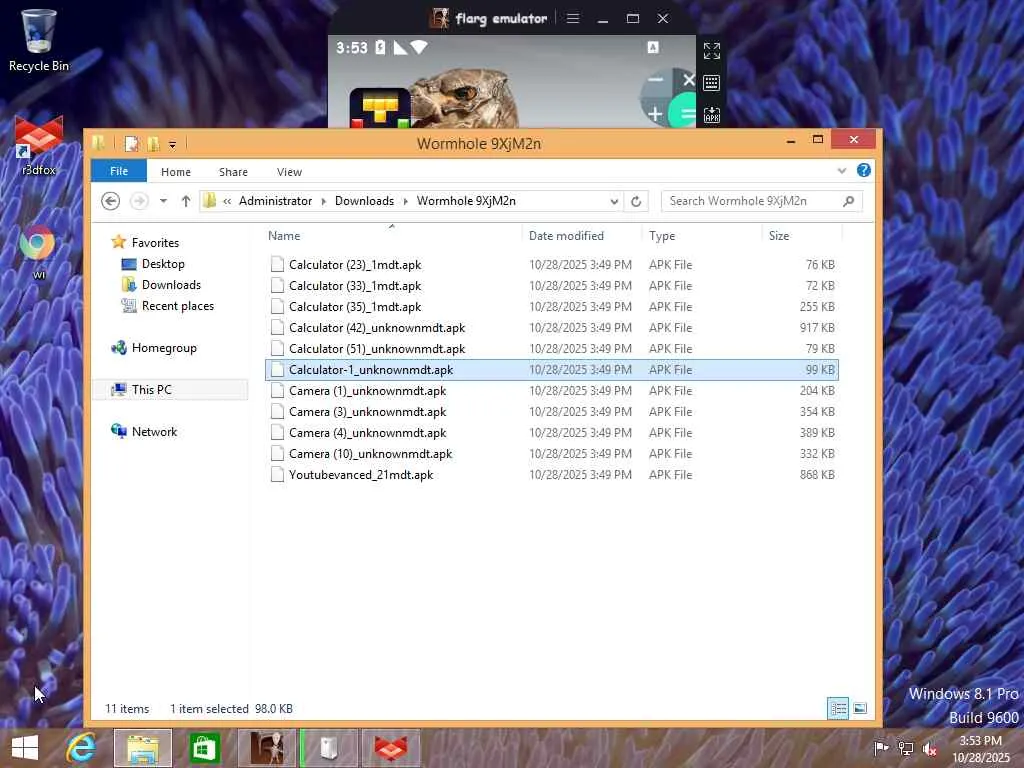The width and height of the screenshot is (1024, 768).
Task: Click the r3dfox taskbar icon
Action: tap(391, 748)
